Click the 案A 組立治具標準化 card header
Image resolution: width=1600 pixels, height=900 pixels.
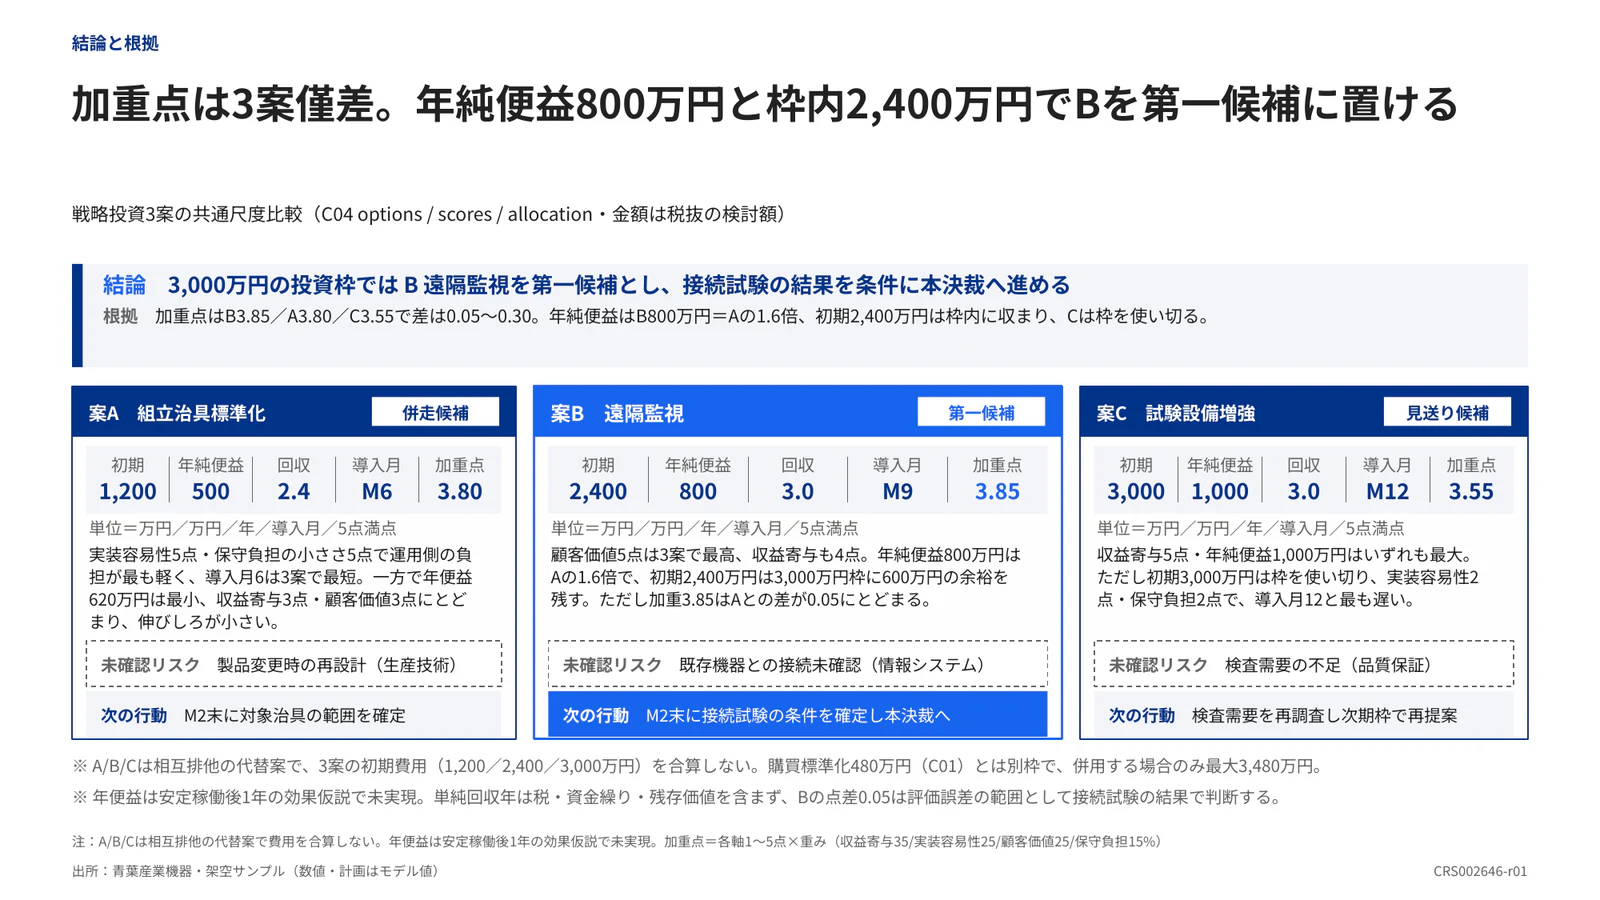[294, 412]
